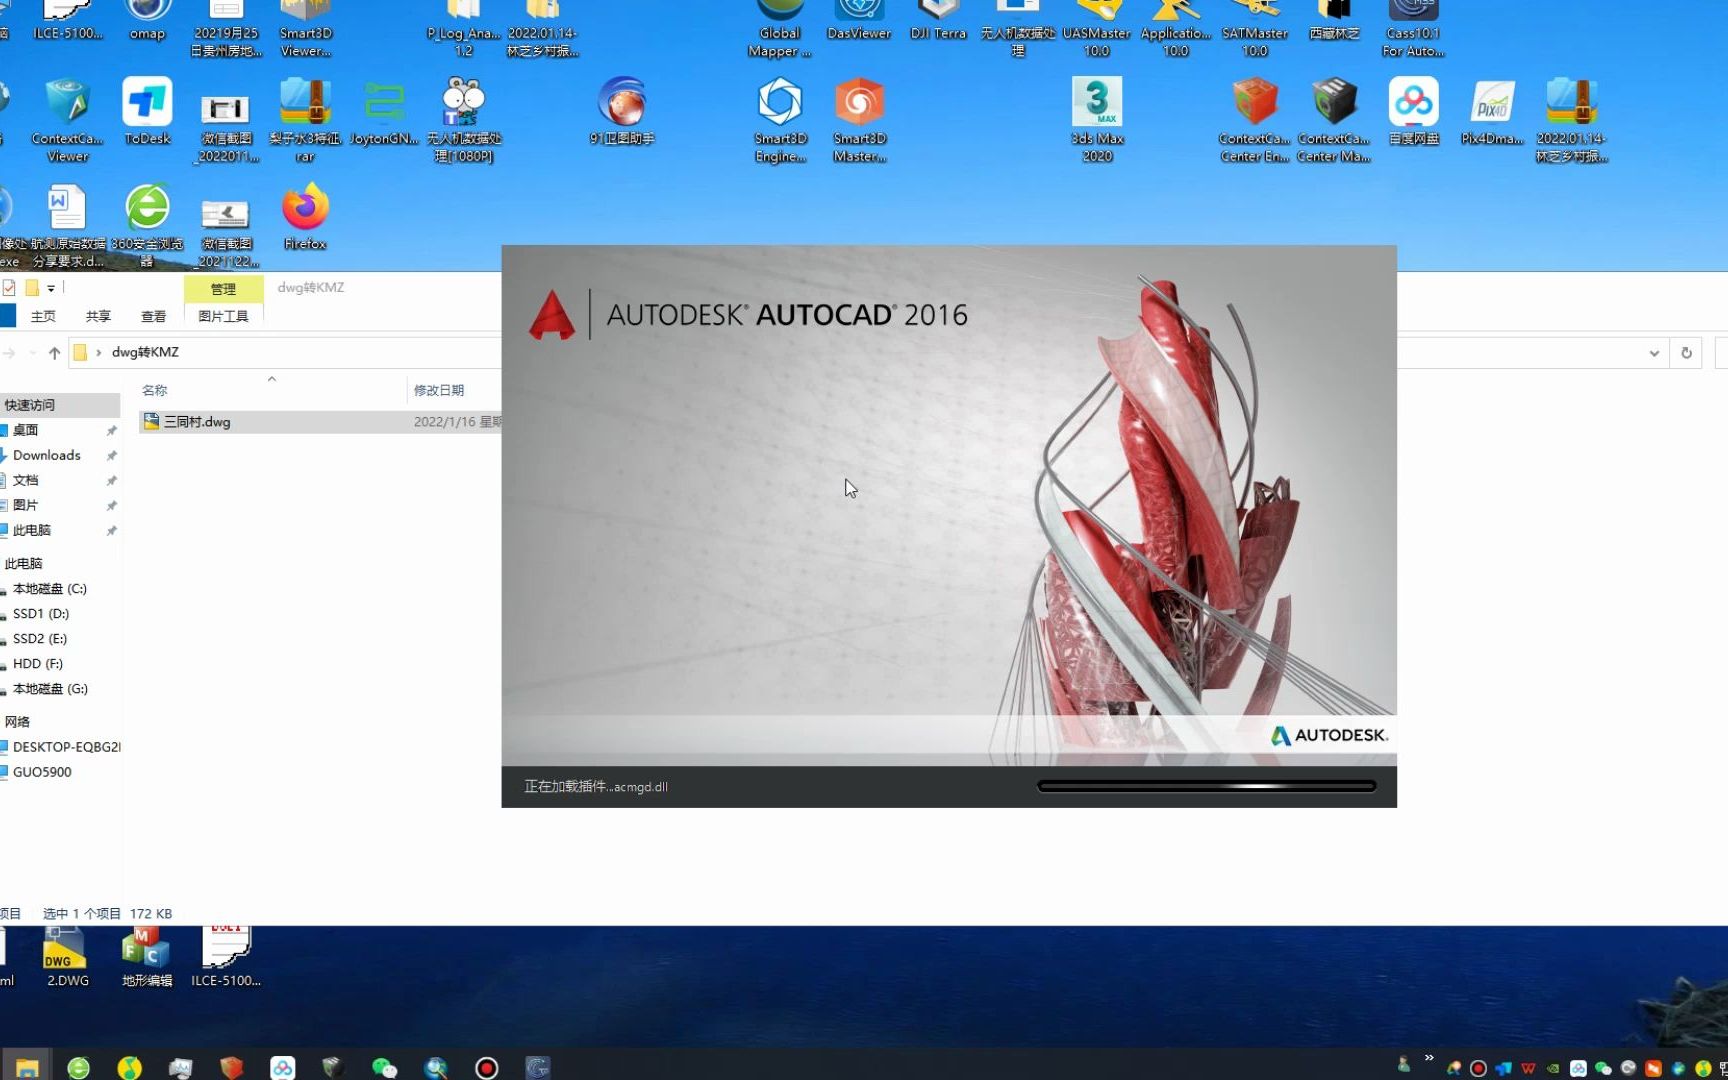Click the 360 browser taskbar icon
This screenshot has height=1080, width=1728.
(x=78, y=1067)
